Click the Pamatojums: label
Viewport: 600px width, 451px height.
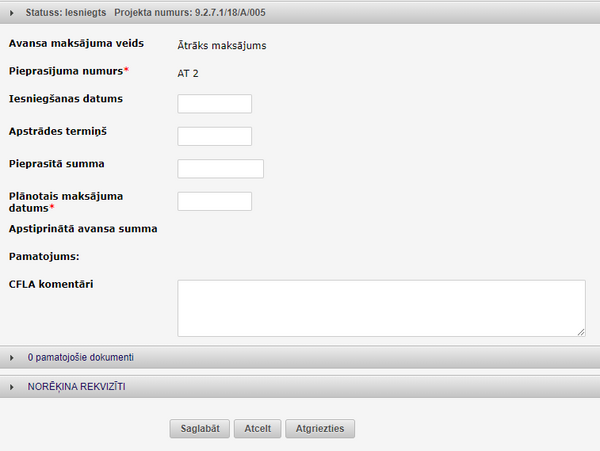(44, 256)
